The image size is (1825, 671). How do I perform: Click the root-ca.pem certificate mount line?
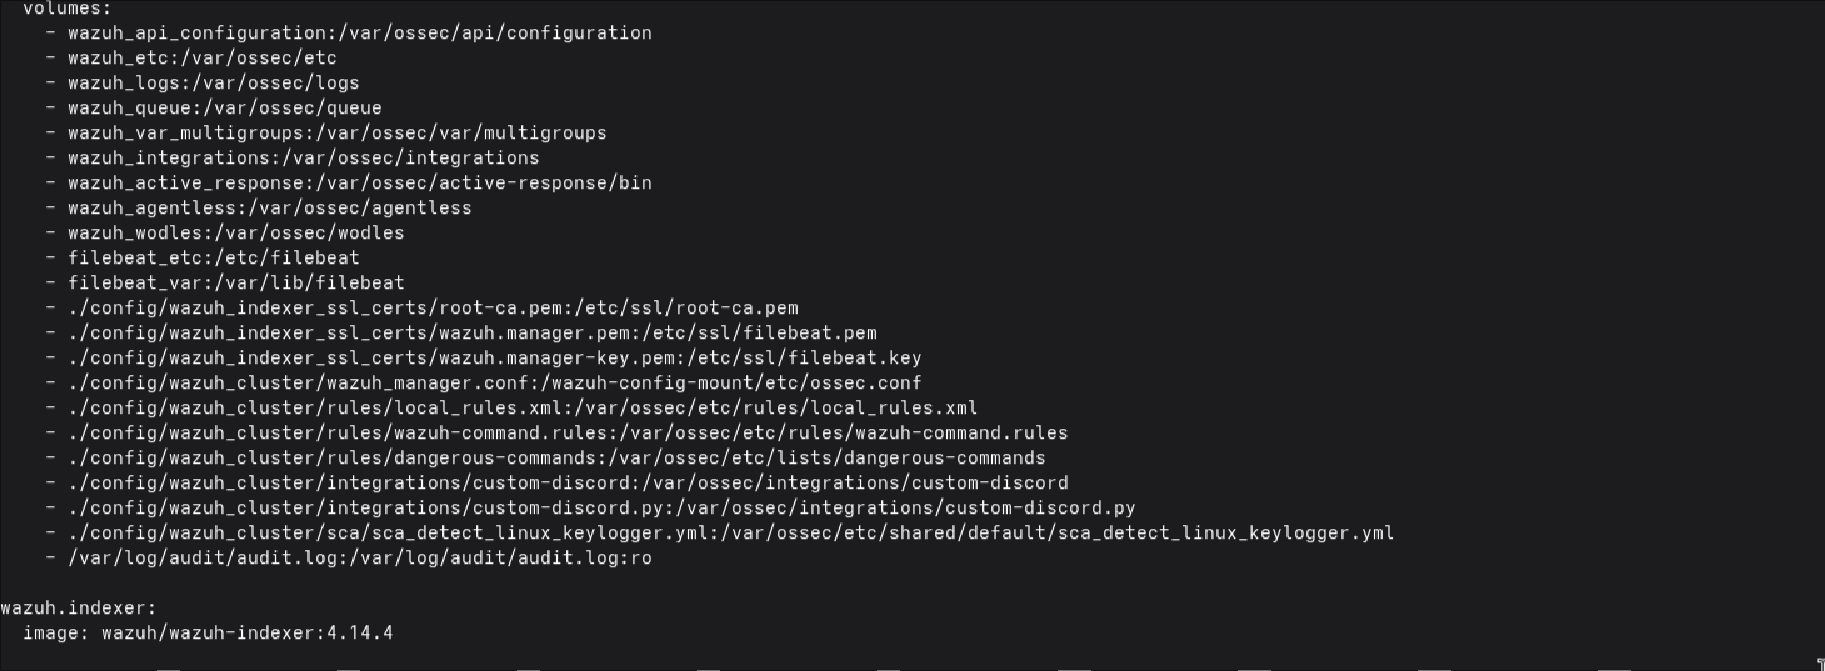(433, 308)
